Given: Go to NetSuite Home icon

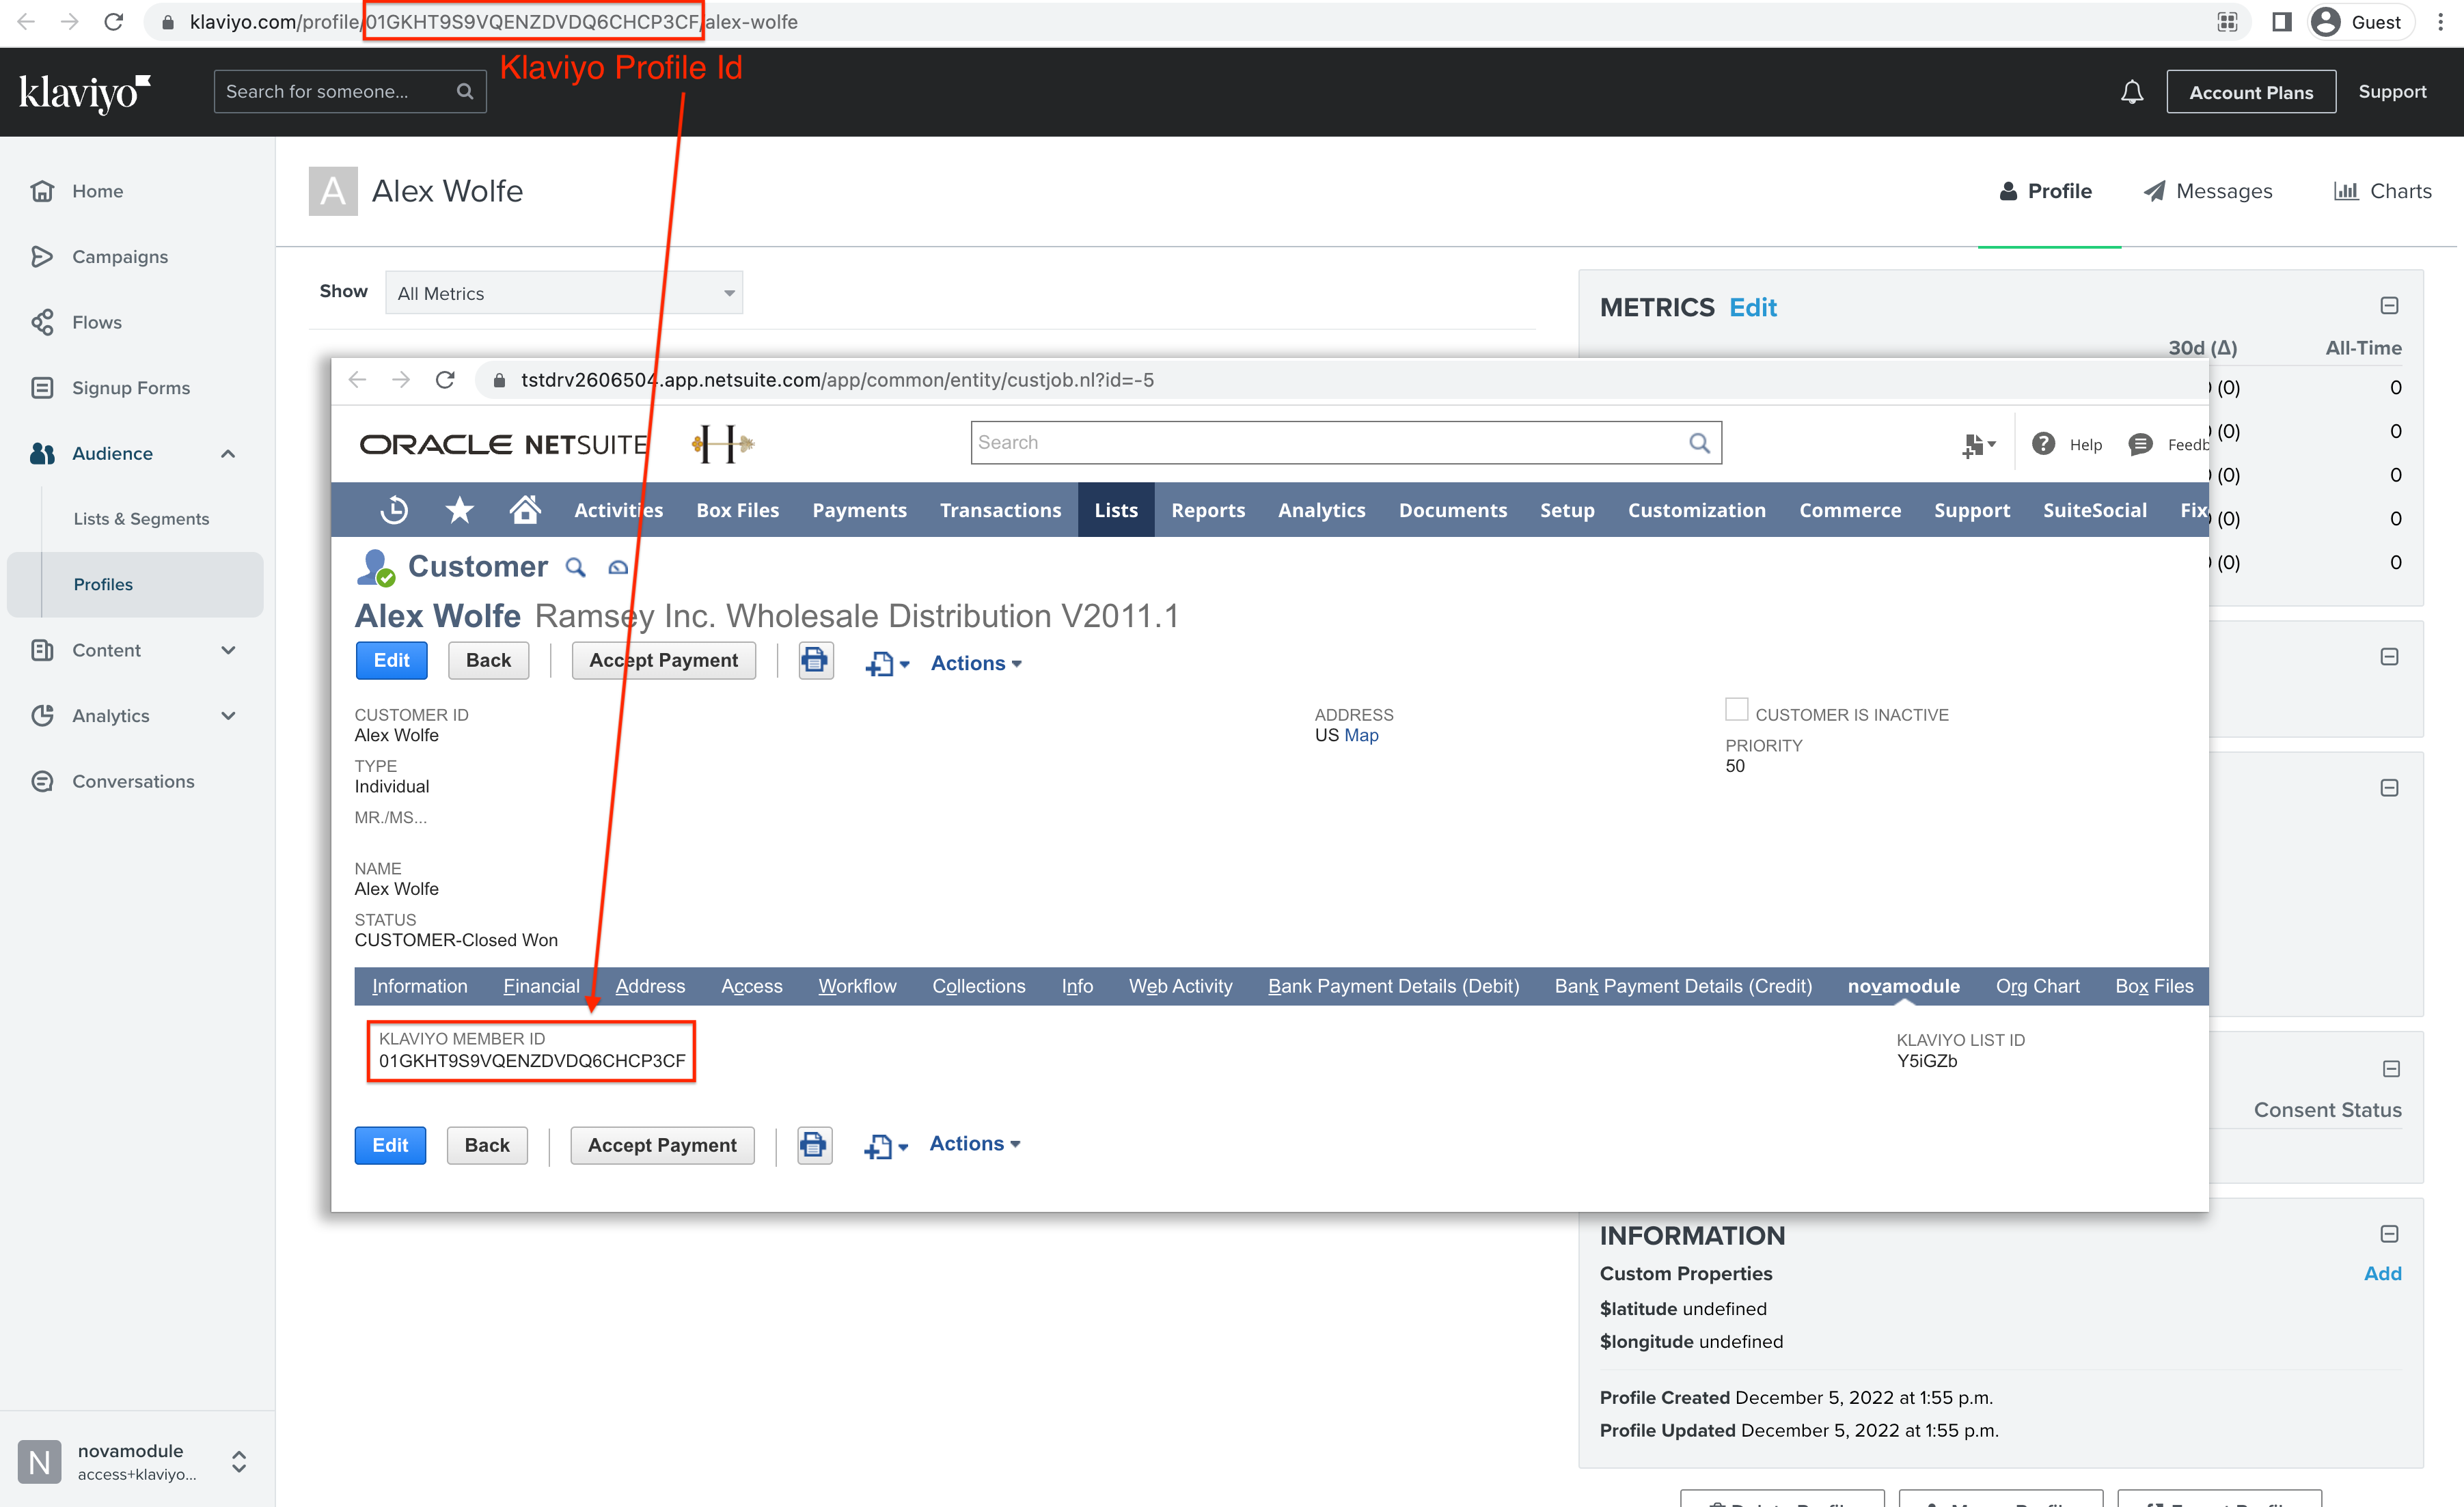Looking at the screenshot, I should tap(525, 510).
